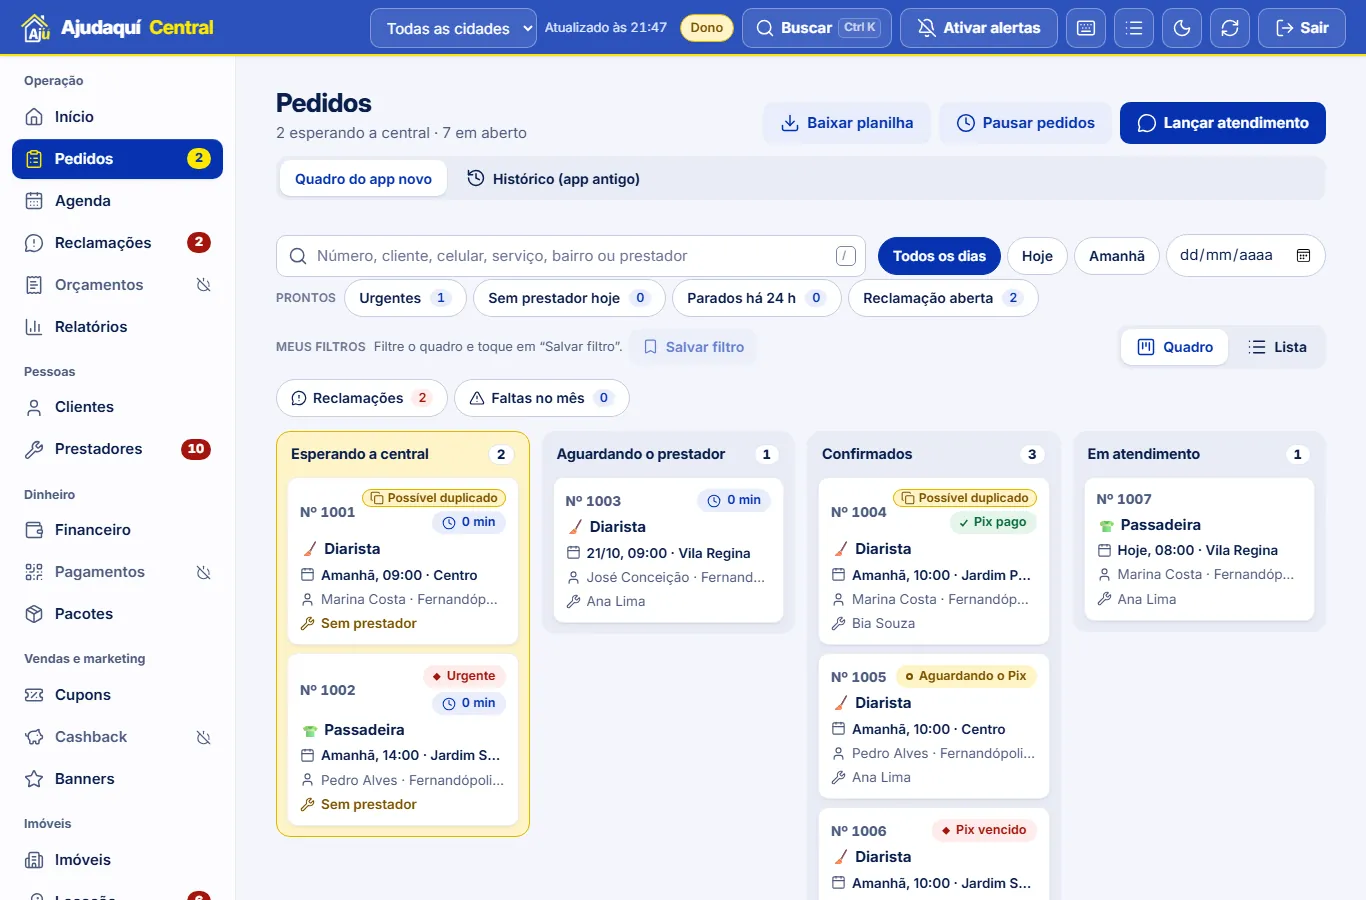Screen dimensions: 1366x900
Task: Open Agenda in the sidebar
Action: point(117,201)
